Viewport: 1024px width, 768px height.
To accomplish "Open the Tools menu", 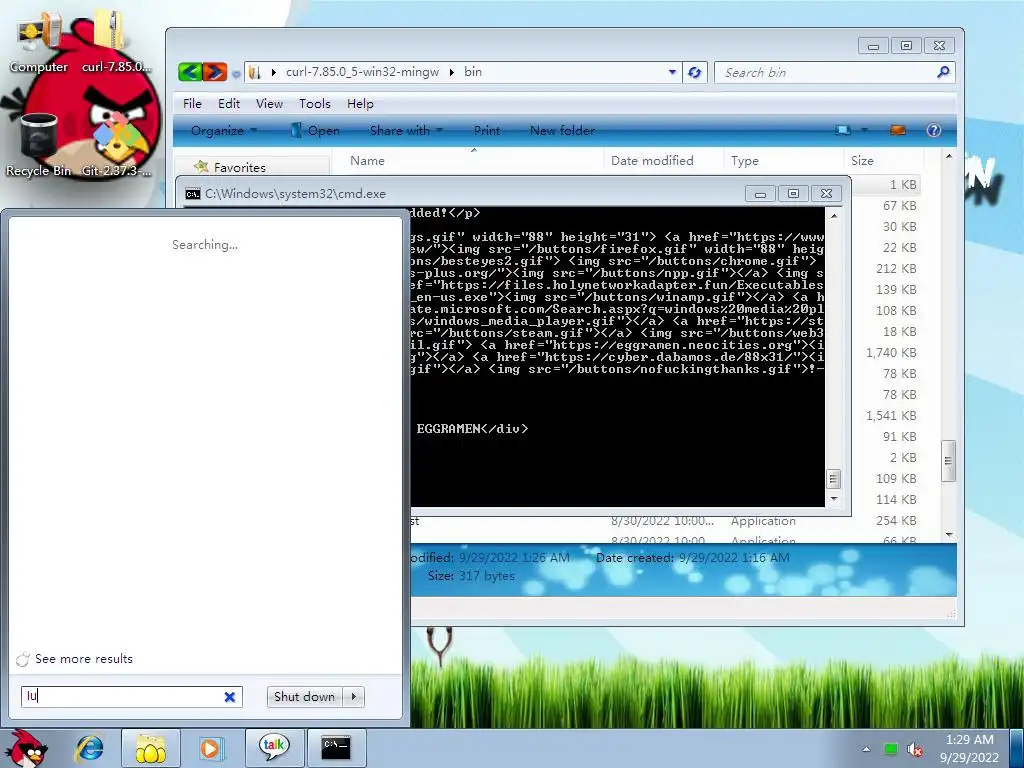I will 315,104.
